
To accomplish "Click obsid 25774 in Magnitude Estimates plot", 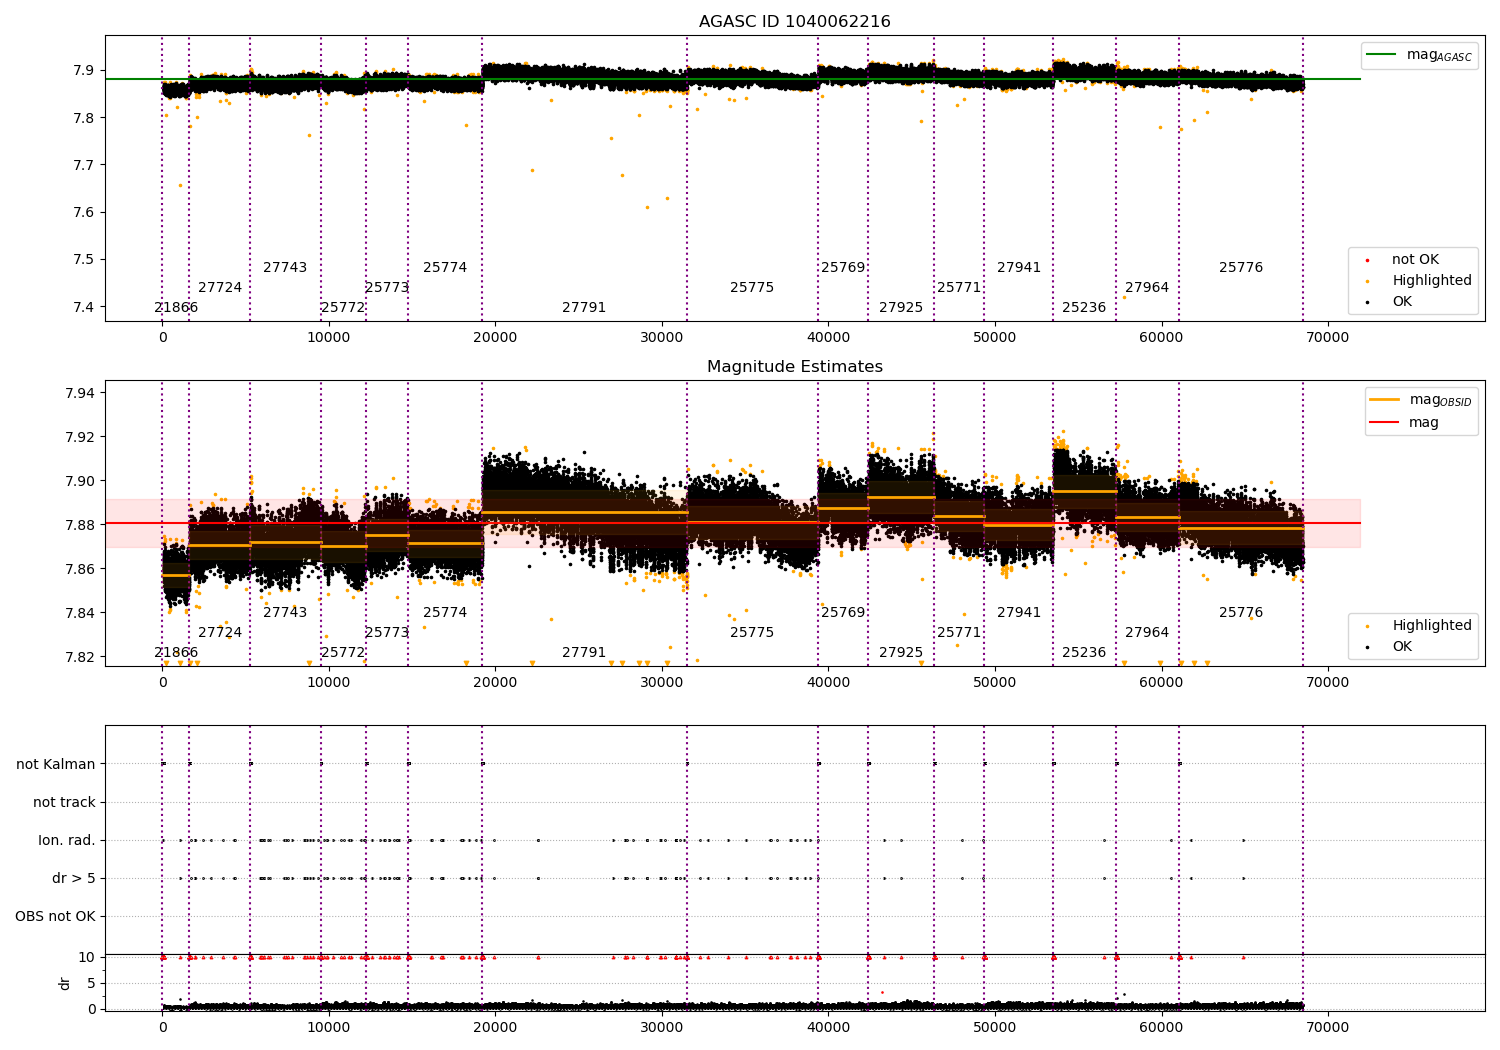I will click(x=445, y=613).
